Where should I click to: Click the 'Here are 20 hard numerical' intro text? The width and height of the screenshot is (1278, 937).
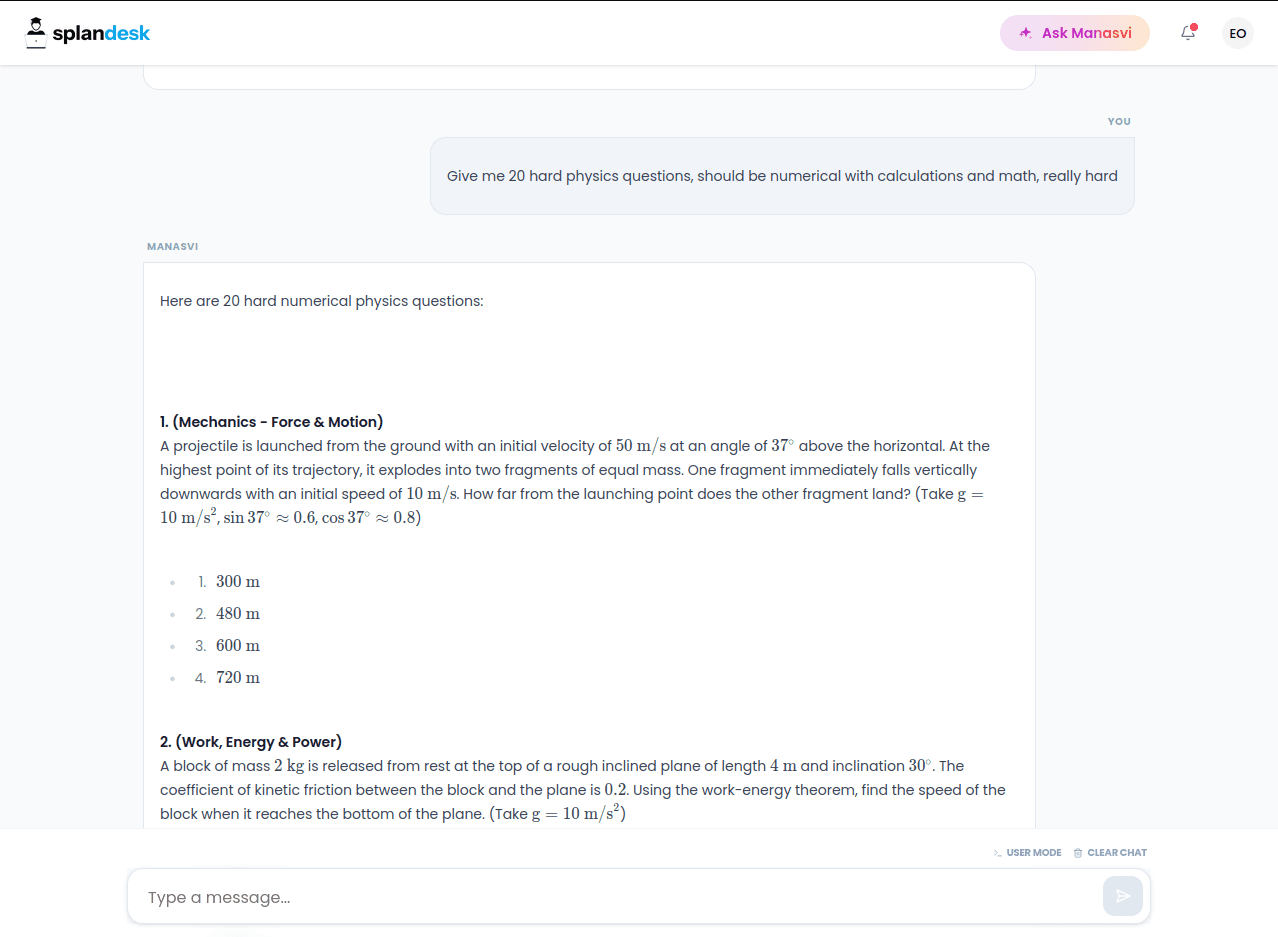pos(321,301)
